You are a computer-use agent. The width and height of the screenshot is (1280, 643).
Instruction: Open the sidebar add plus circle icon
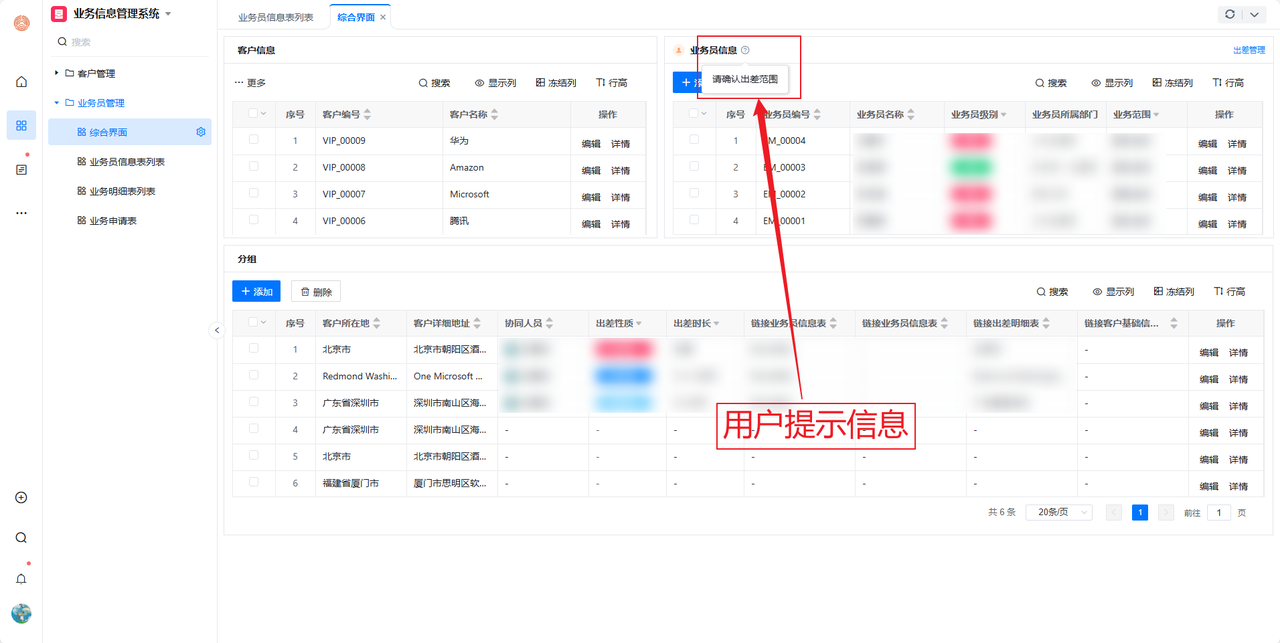point(21,498)
